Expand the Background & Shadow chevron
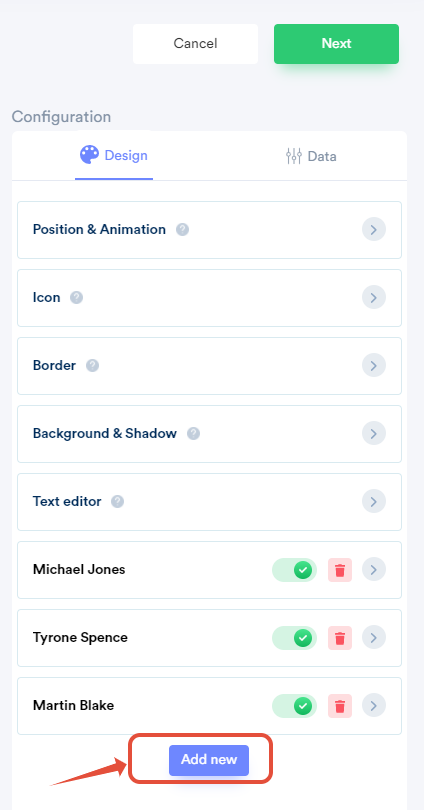 tap(374, 433)
